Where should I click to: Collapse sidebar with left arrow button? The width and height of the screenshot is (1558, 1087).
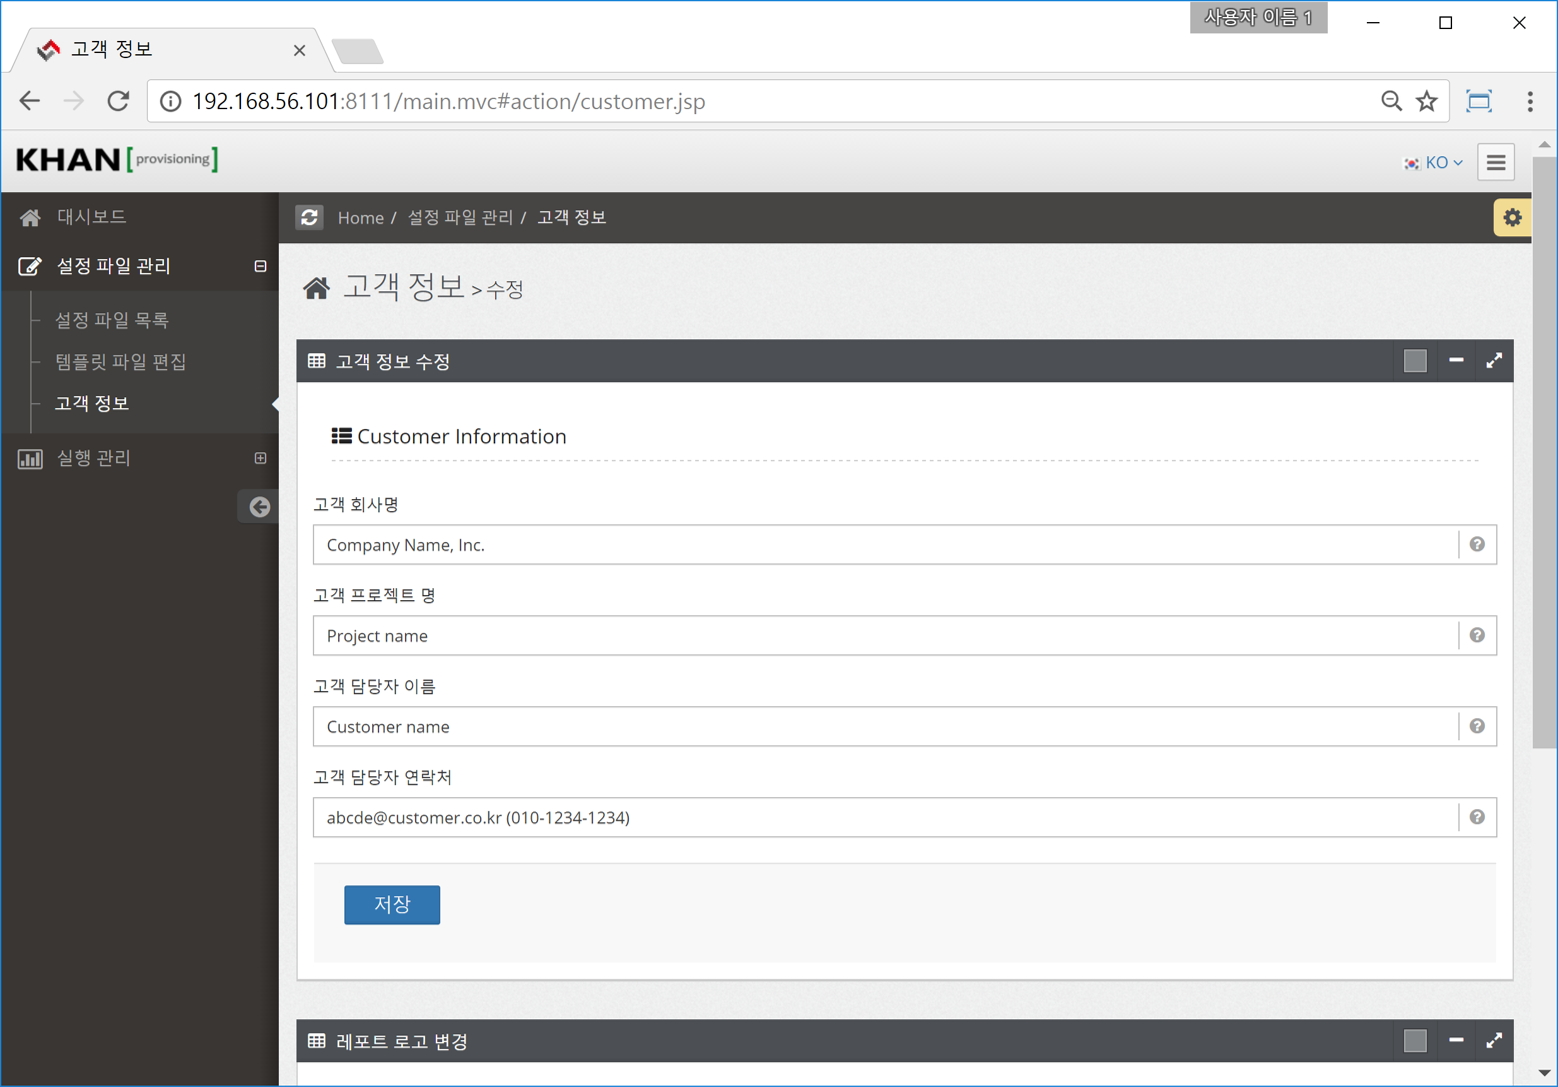point(259,507)
